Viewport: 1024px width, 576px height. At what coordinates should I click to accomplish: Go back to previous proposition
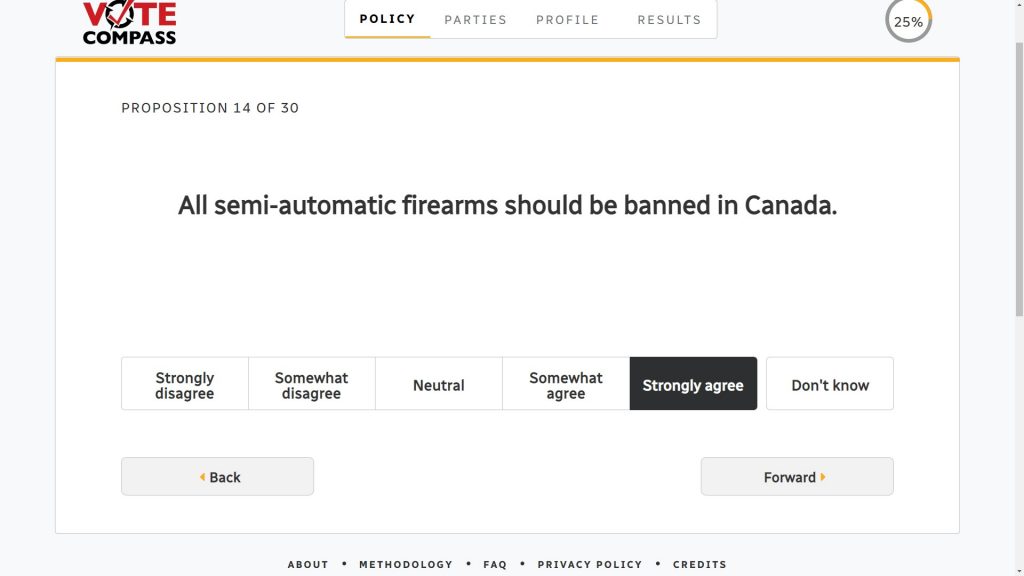[217, 477]
